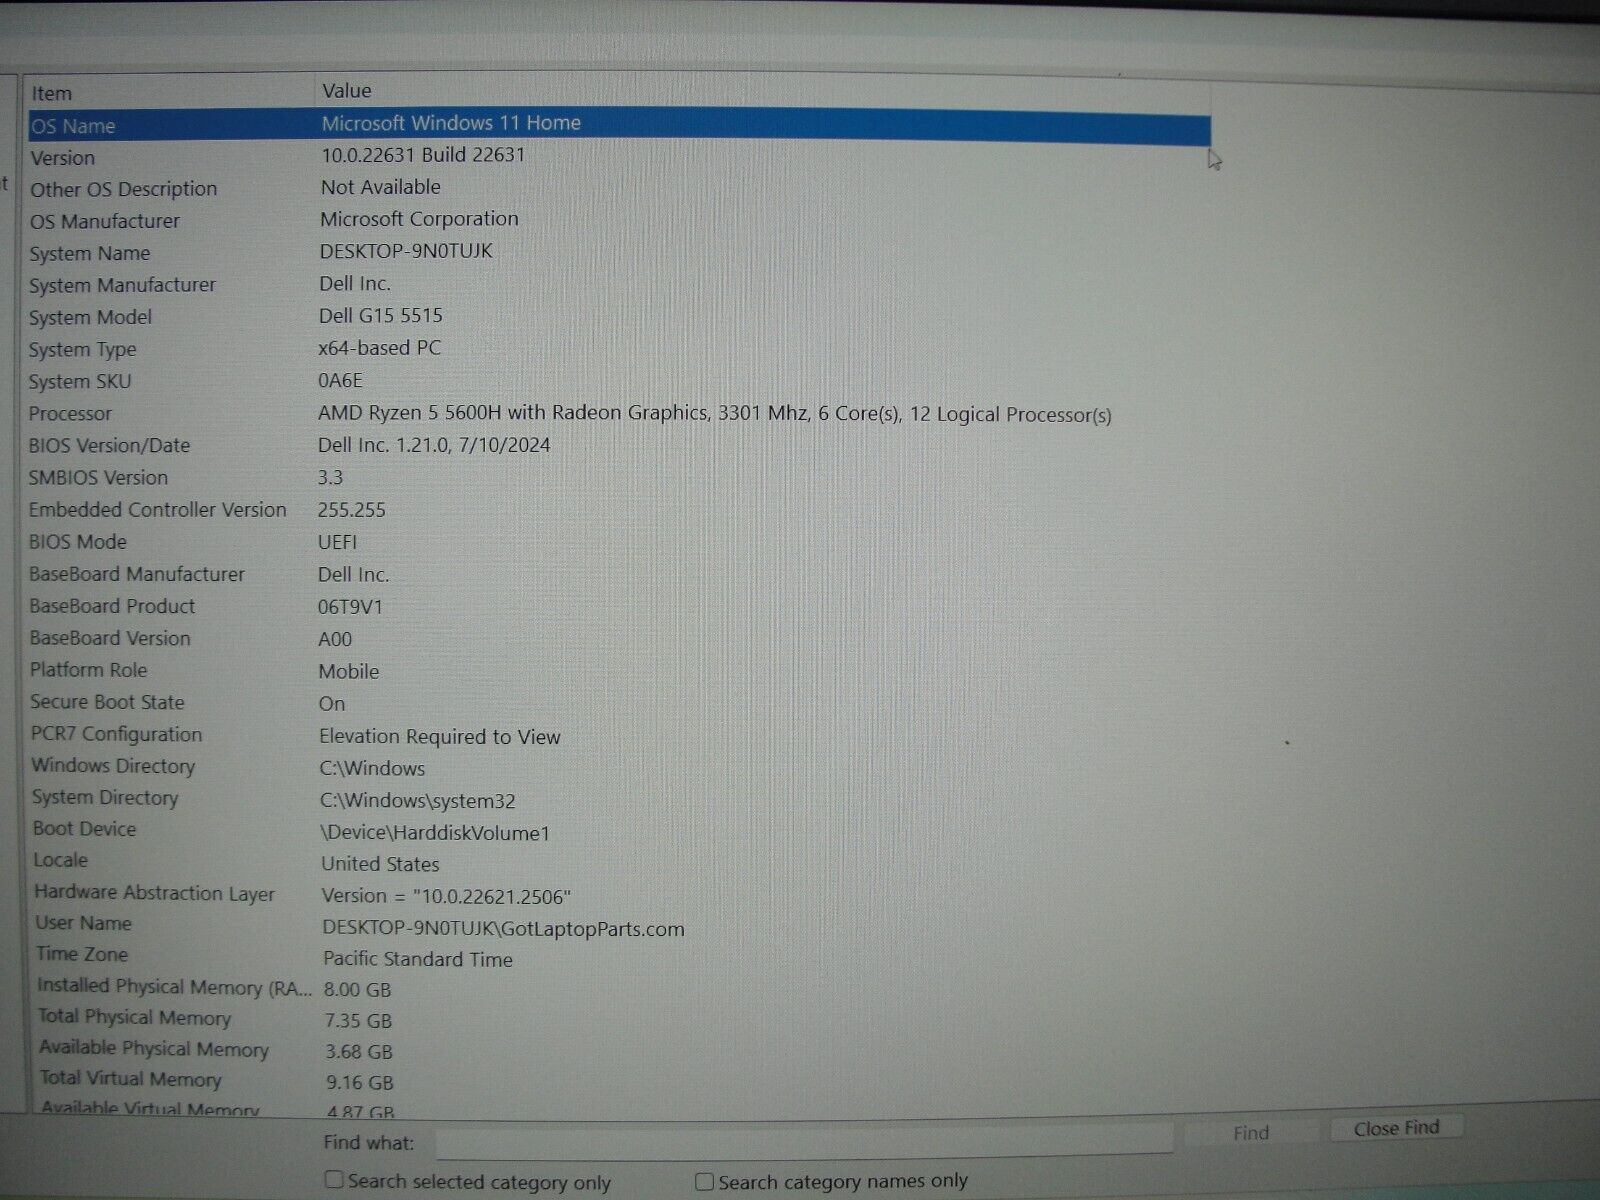Select the SMBIOS Version row
1600x1200 pixels.
pos(620,477)
